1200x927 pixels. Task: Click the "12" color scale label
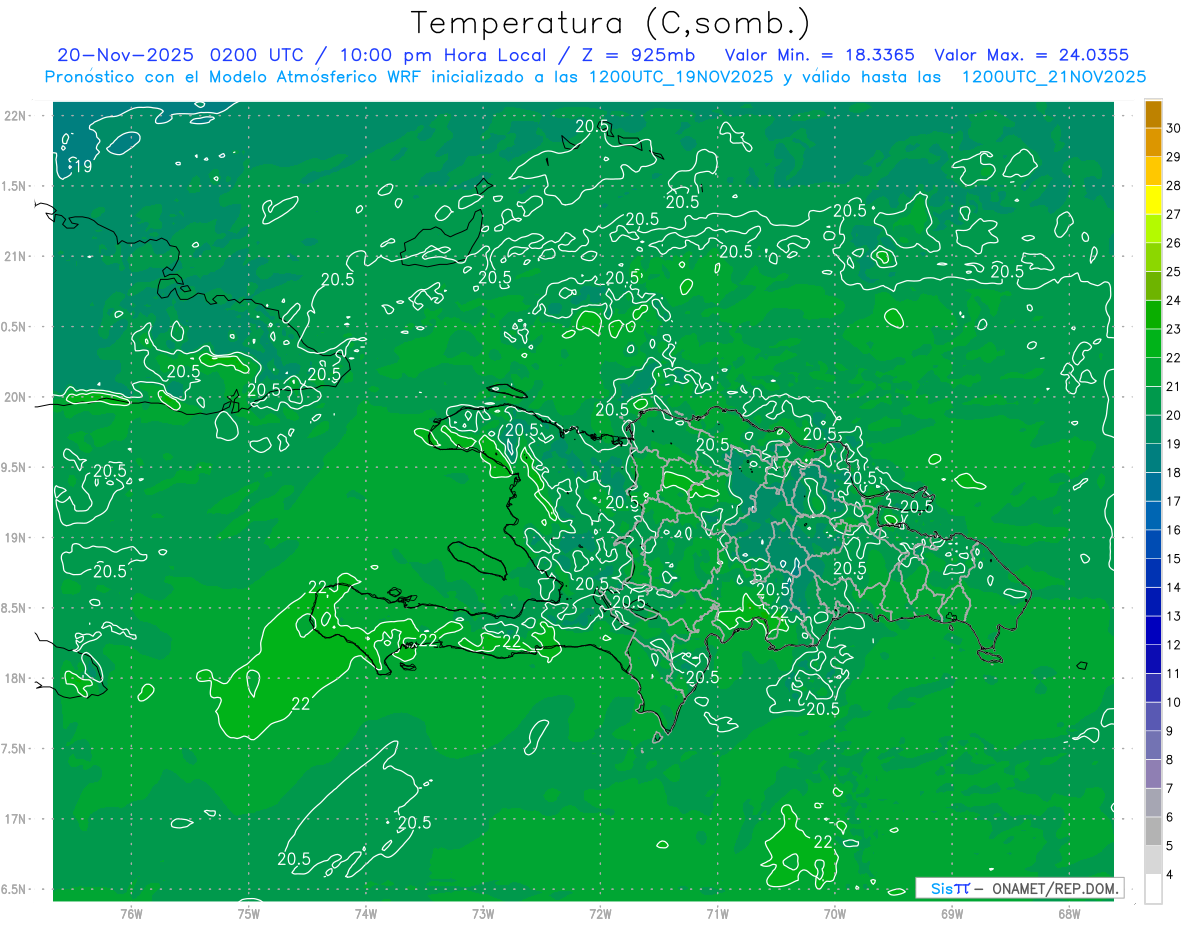1173,645
